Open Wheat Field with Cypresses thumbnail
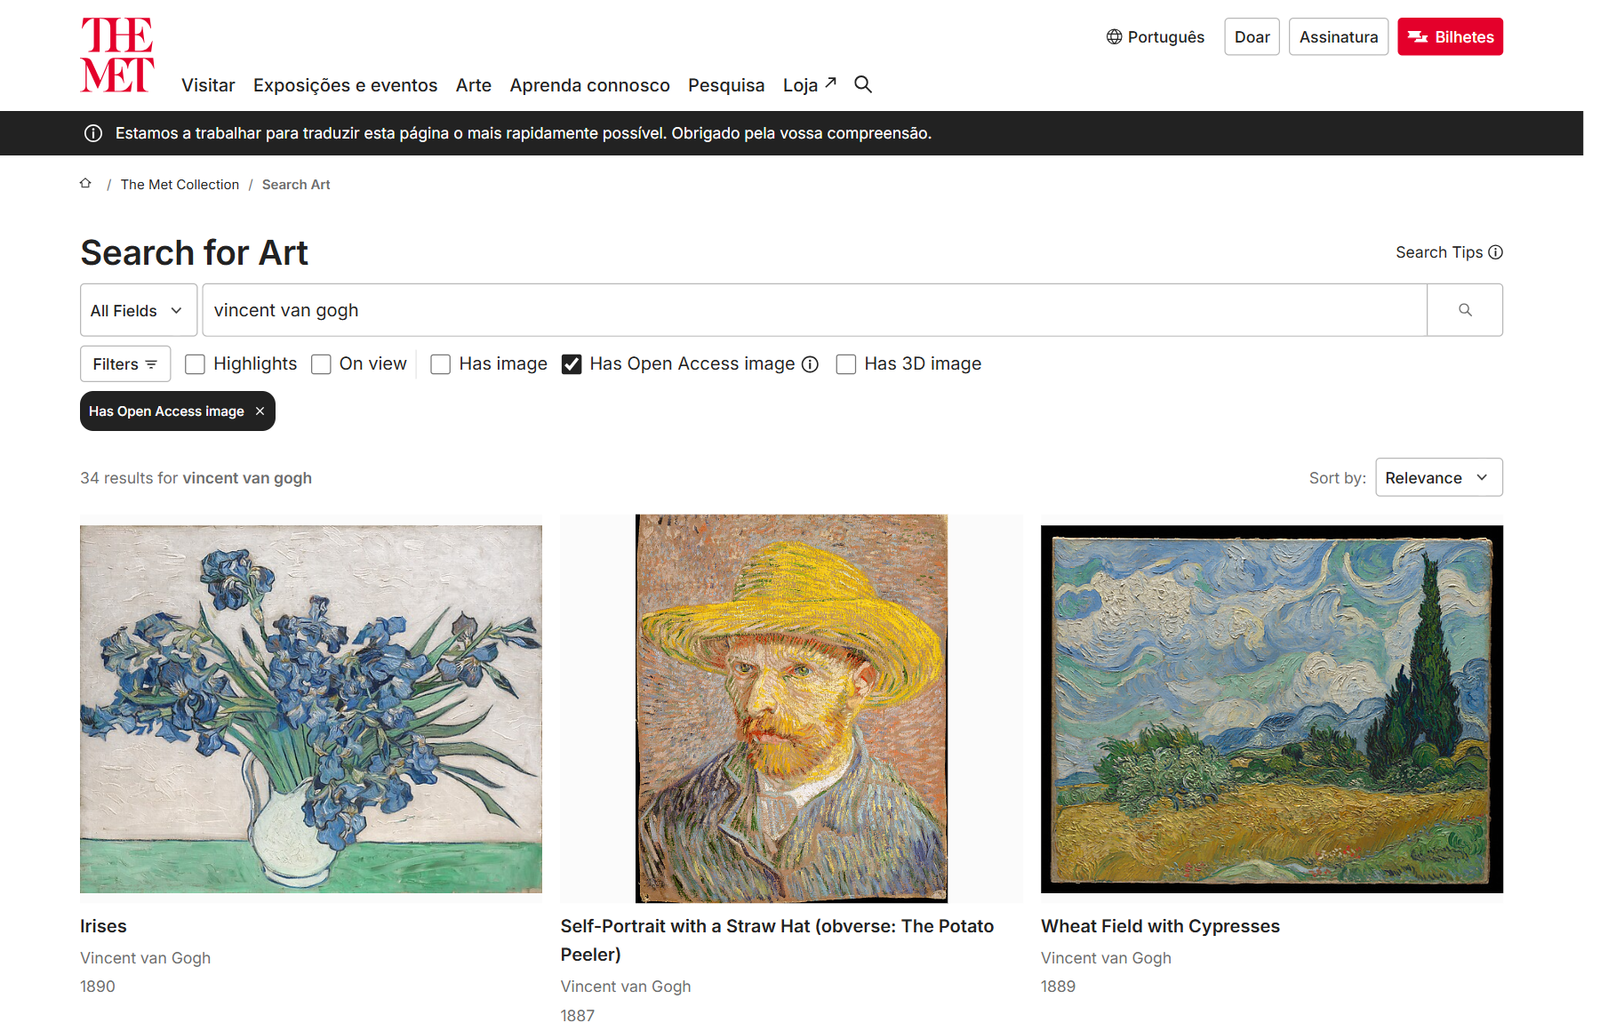The width and height of the screenshot is (1600, 1022). (1272, 709)
